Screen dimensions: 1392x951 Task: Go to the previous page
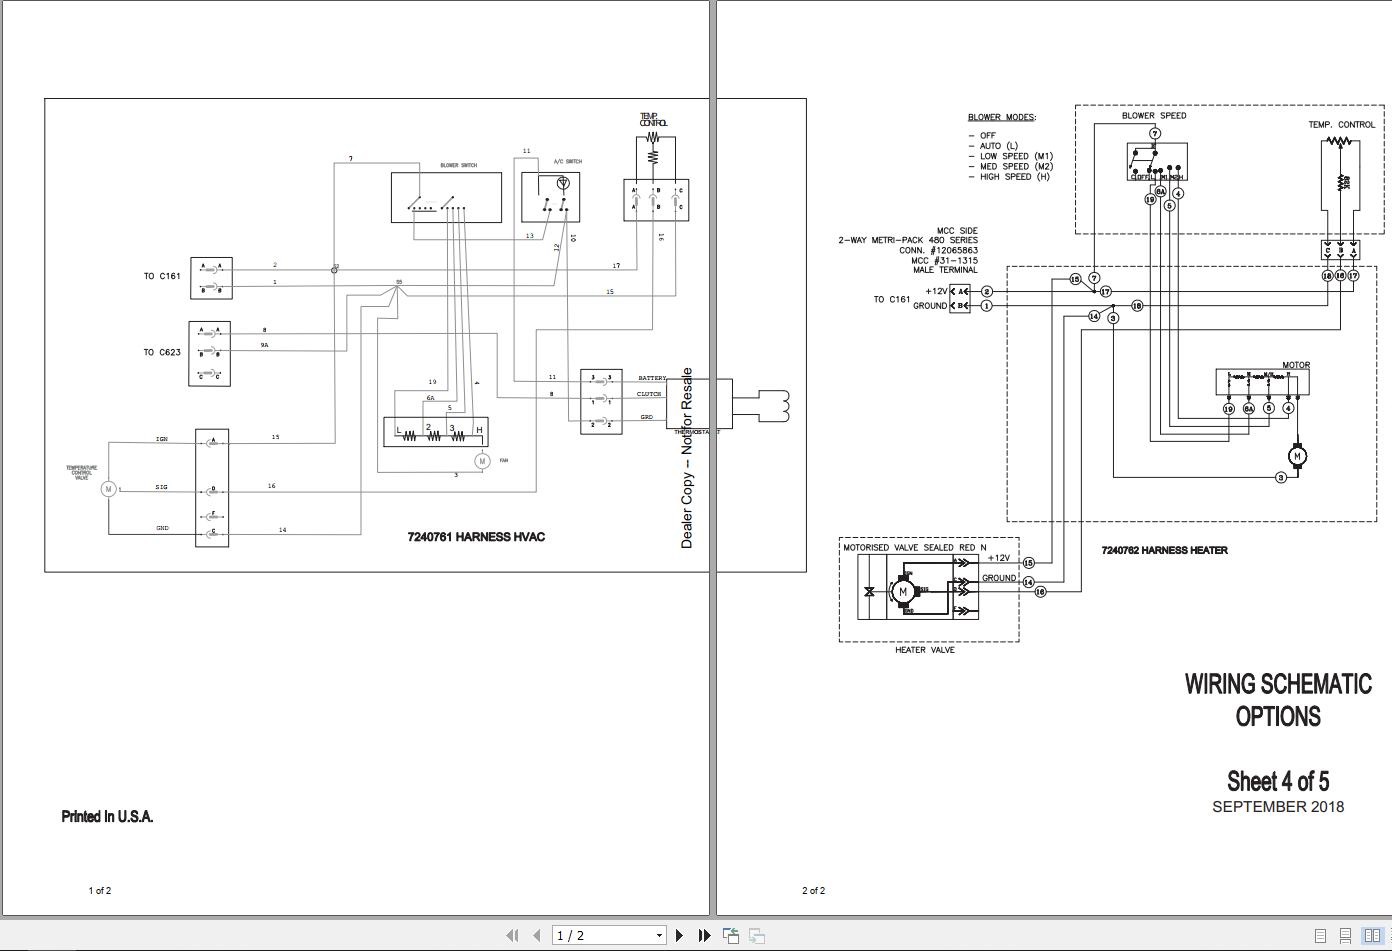point(537,935)
